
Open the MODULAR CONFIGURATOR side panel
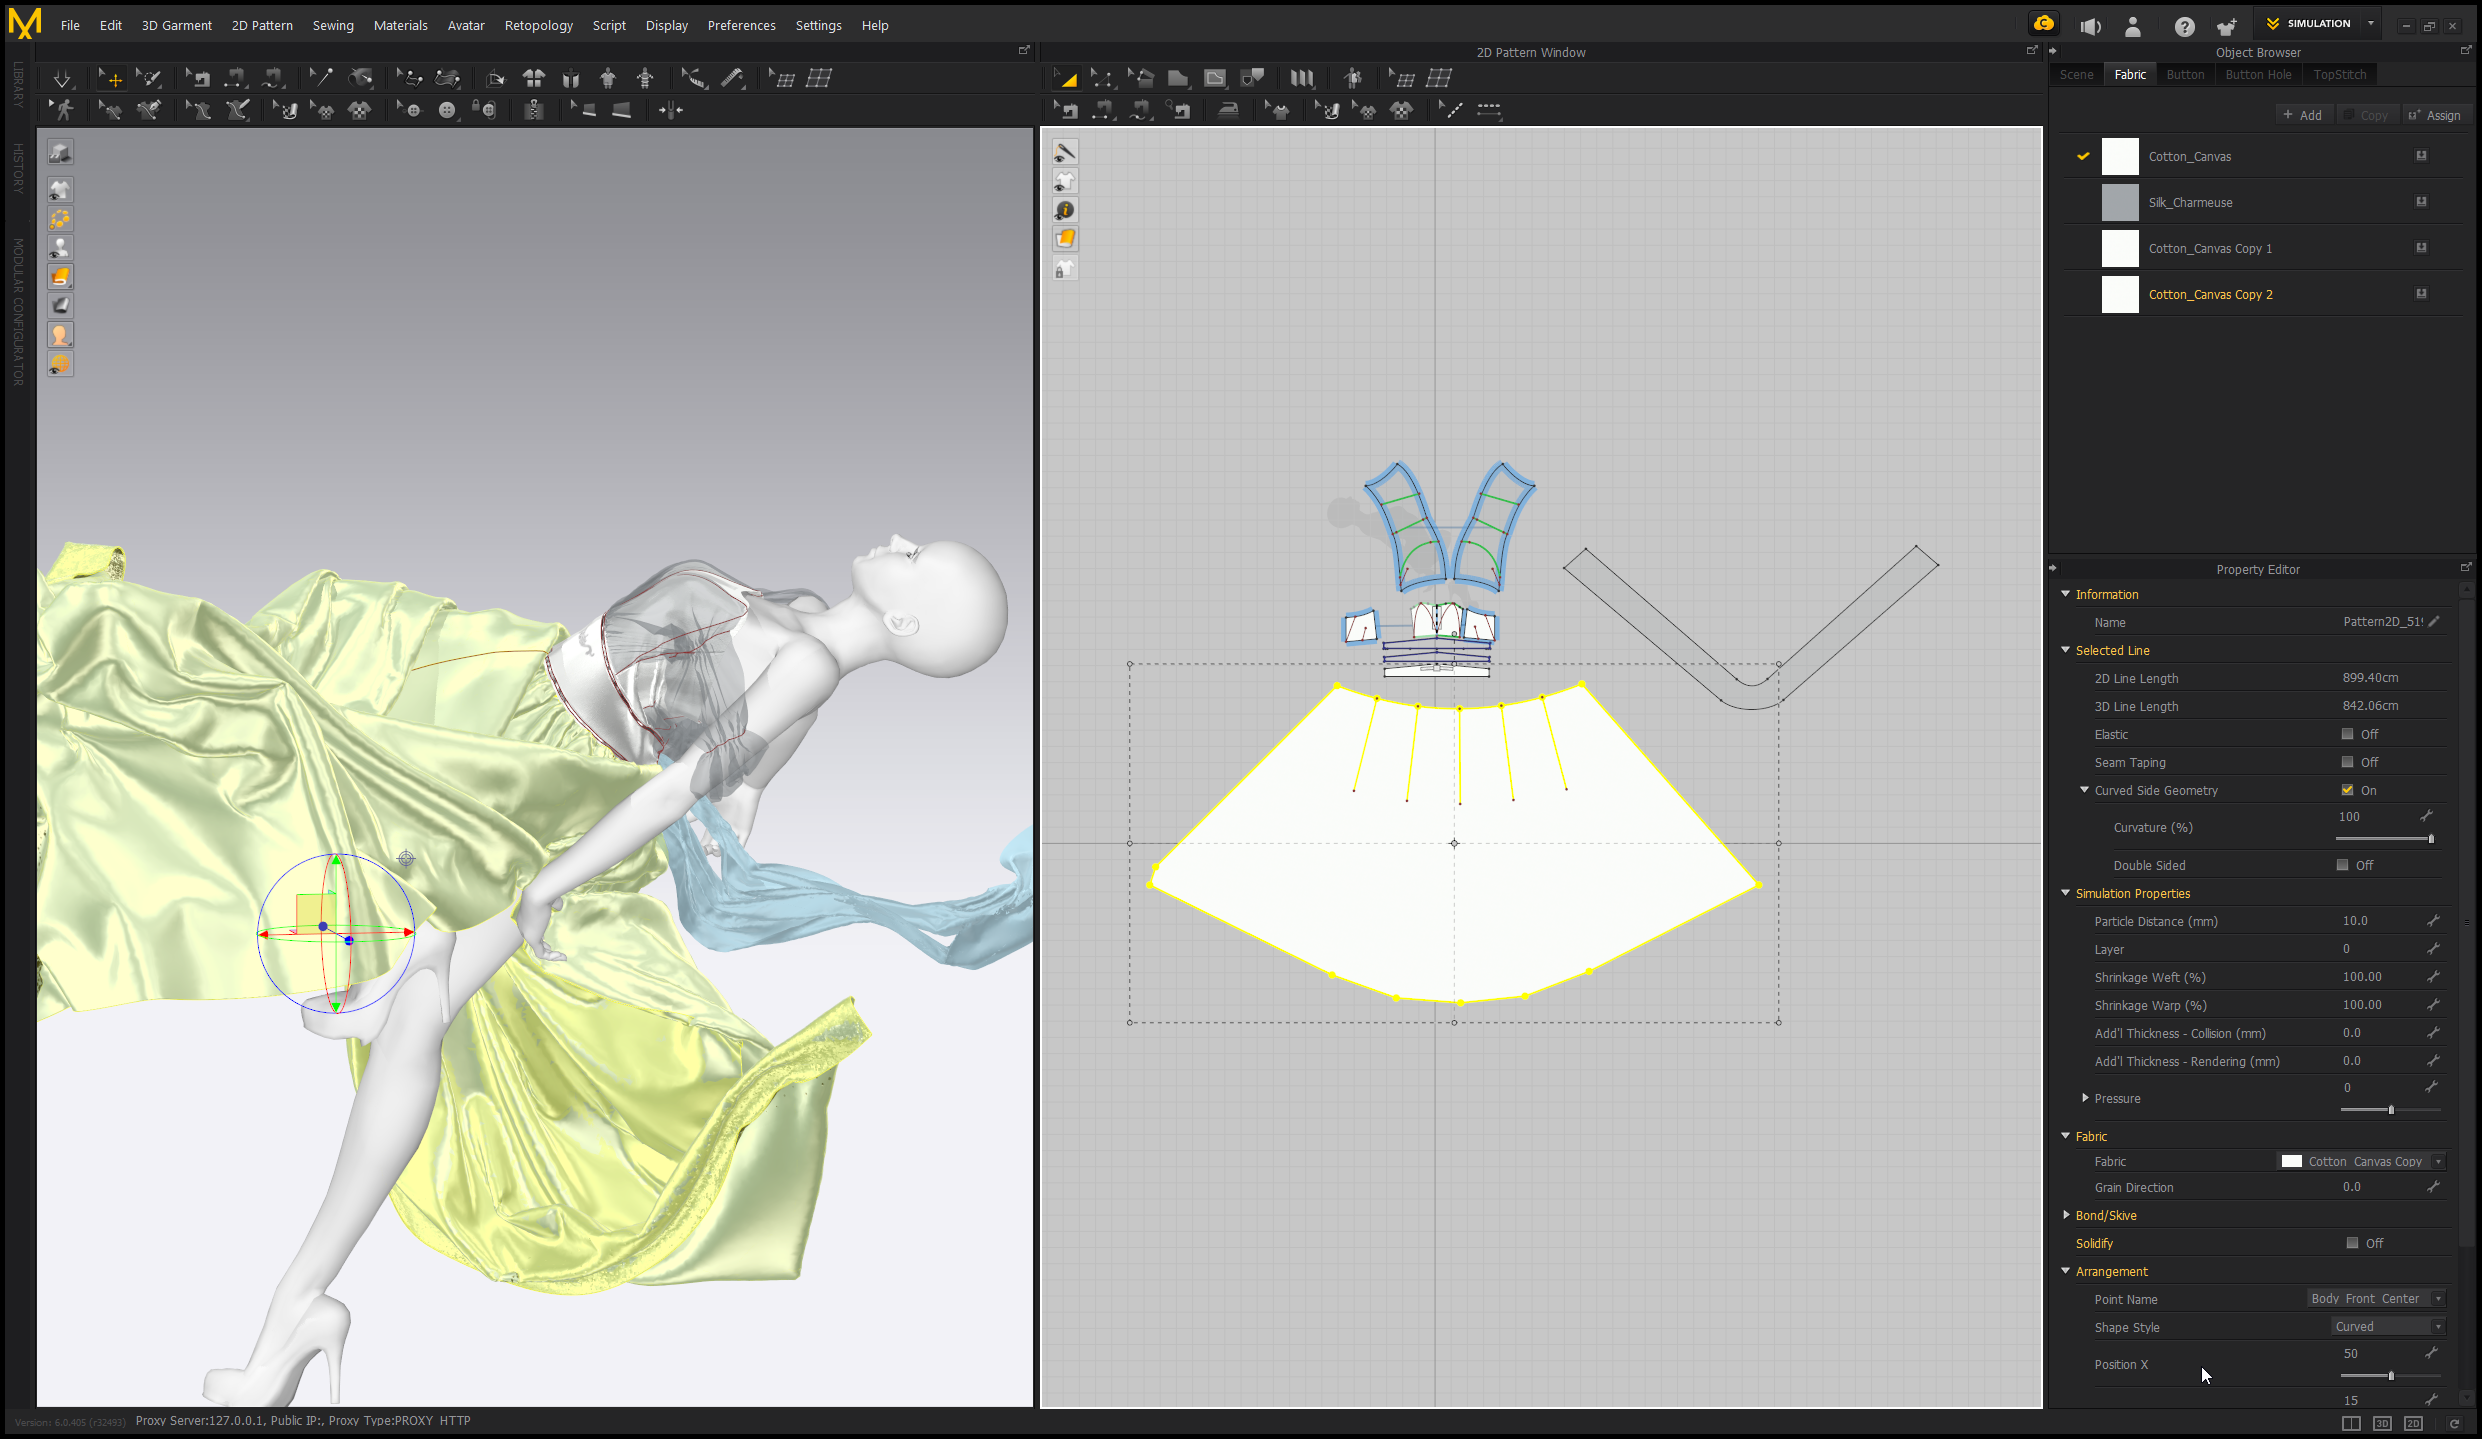click(x=18, y=312)
